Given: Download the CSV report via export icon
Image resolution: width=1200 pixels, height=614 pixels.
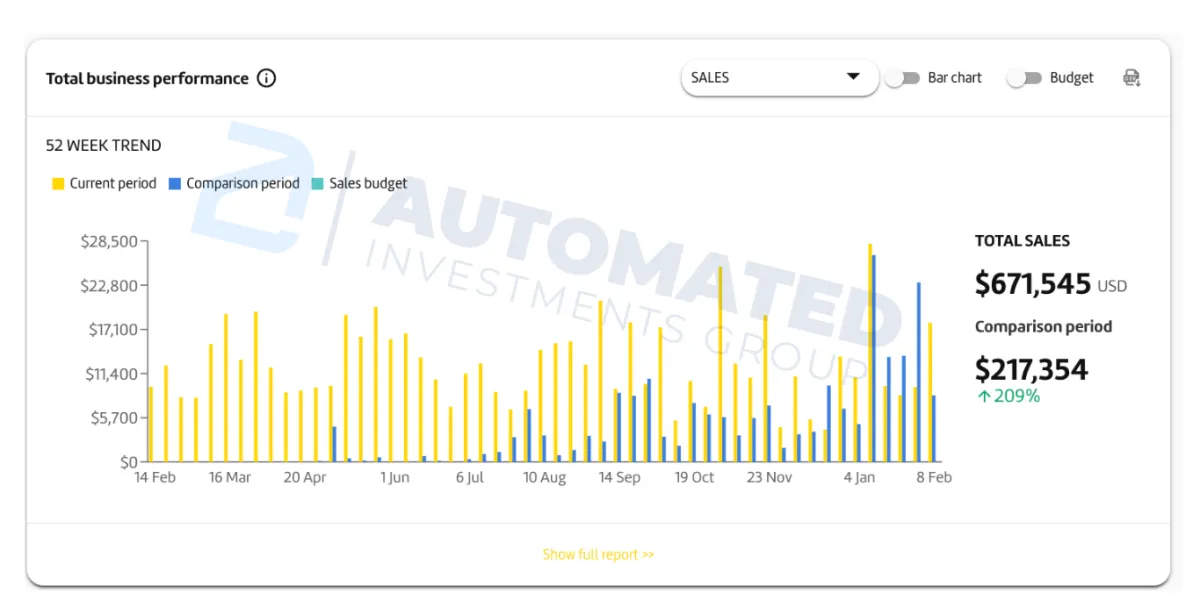Looking at the screenshot, I should [x=1132, y=78].
